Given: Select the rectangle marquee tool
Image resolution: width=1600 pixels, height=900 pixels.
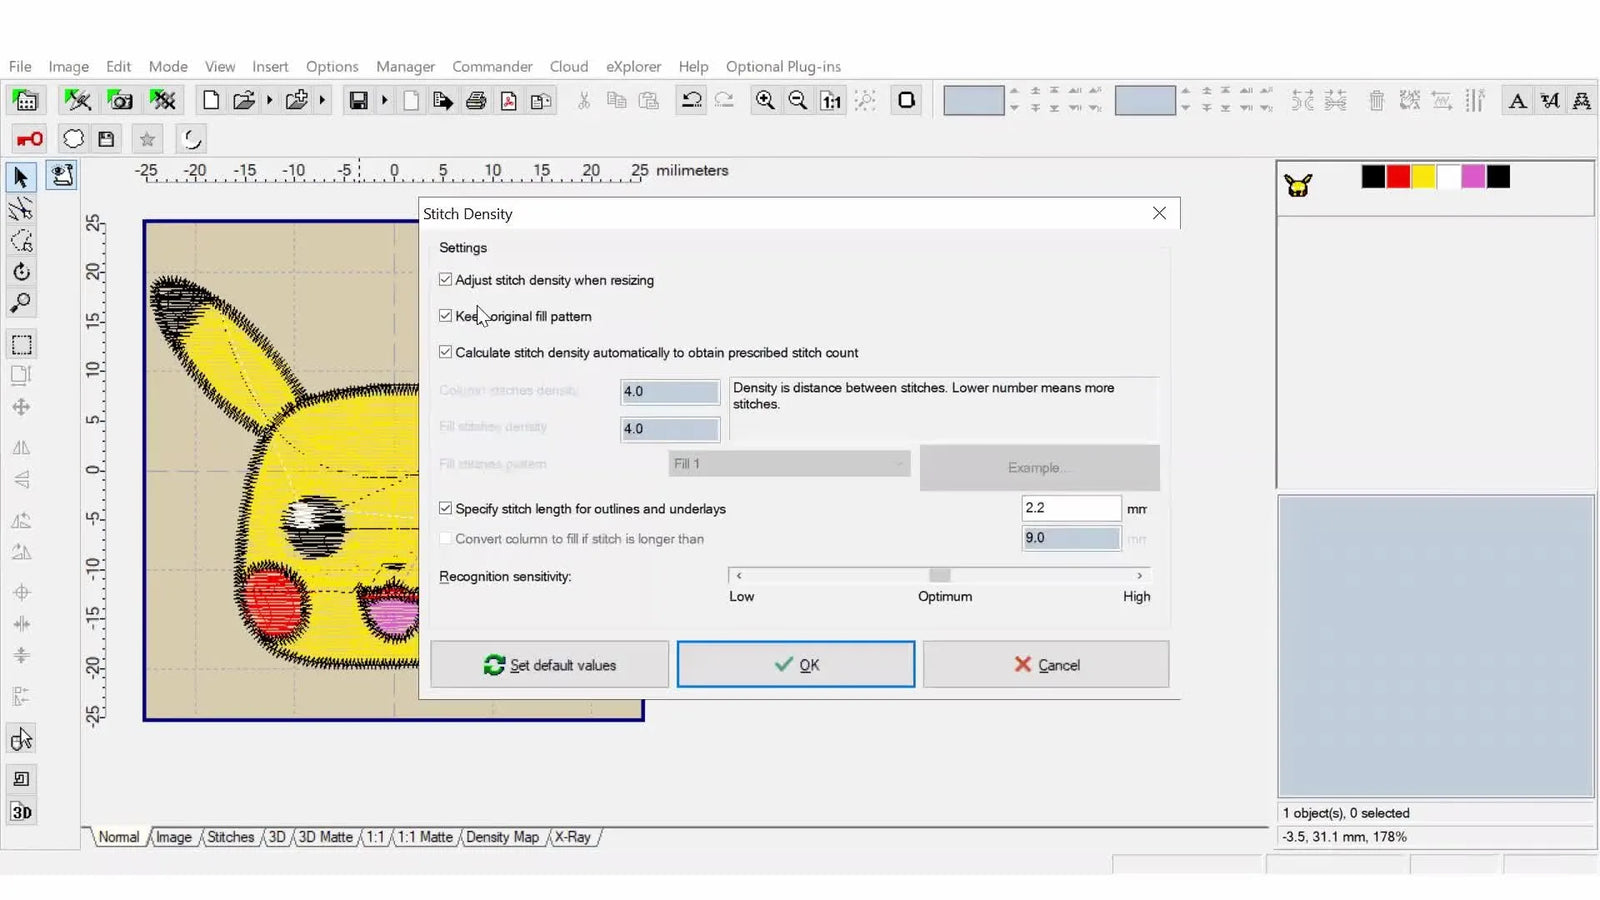Looking at the screenshot, I should tap(21, 345).
